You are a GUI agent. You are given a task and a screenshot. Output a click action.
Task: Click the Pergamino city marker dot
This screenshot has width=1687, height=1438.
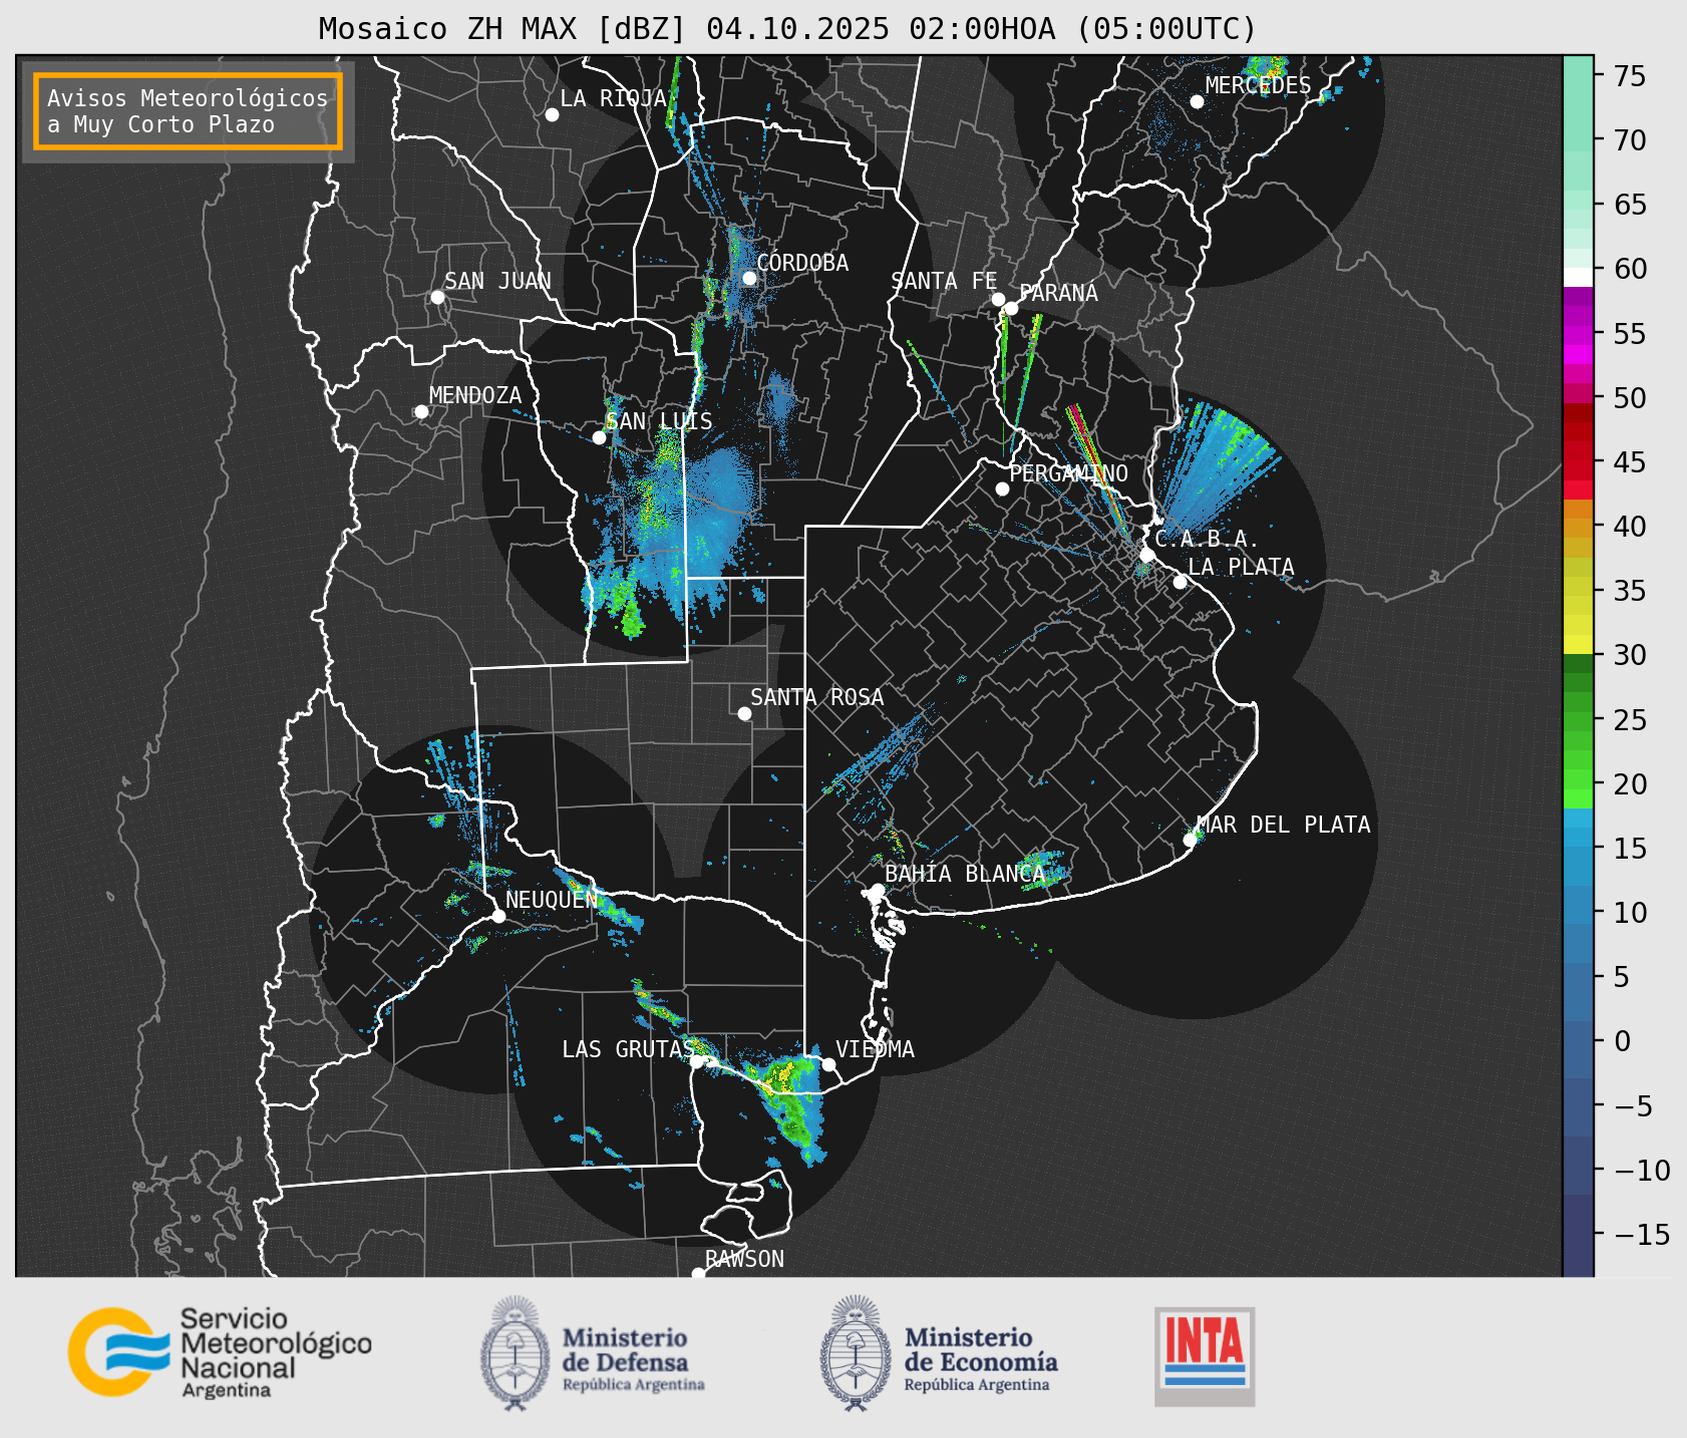tap(1002, 489)
